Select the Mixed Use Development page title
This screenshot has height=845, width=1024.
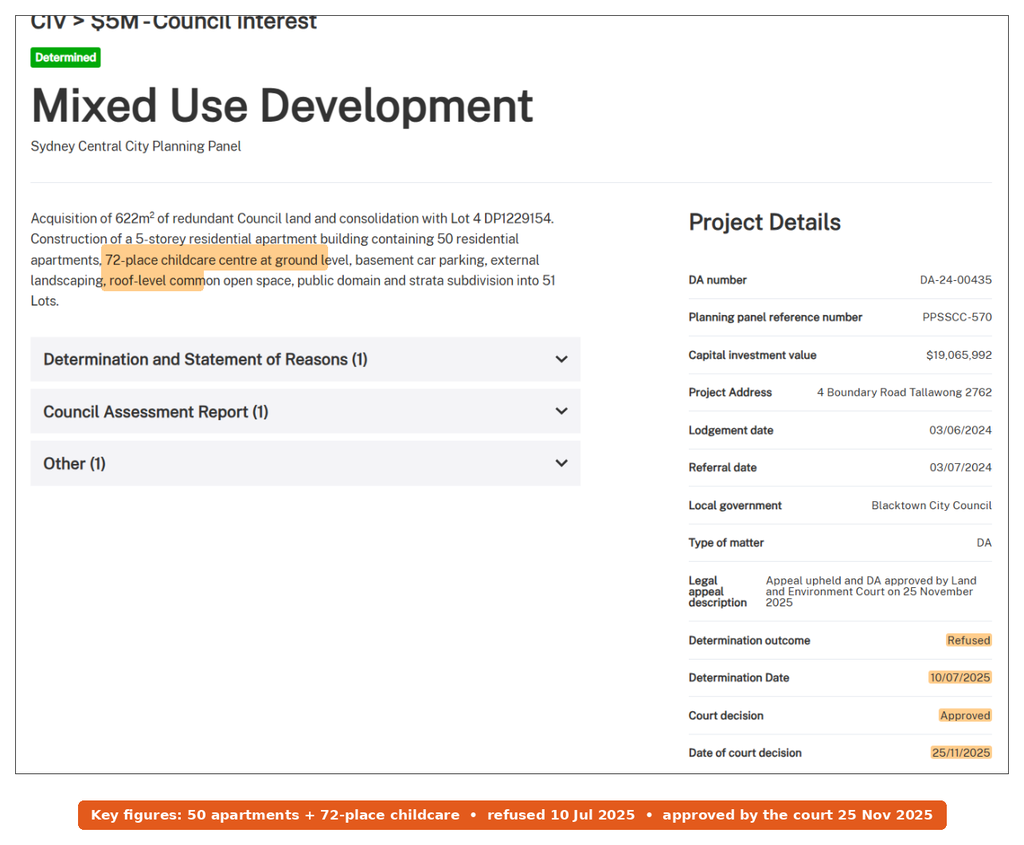(x=282, y=106)
